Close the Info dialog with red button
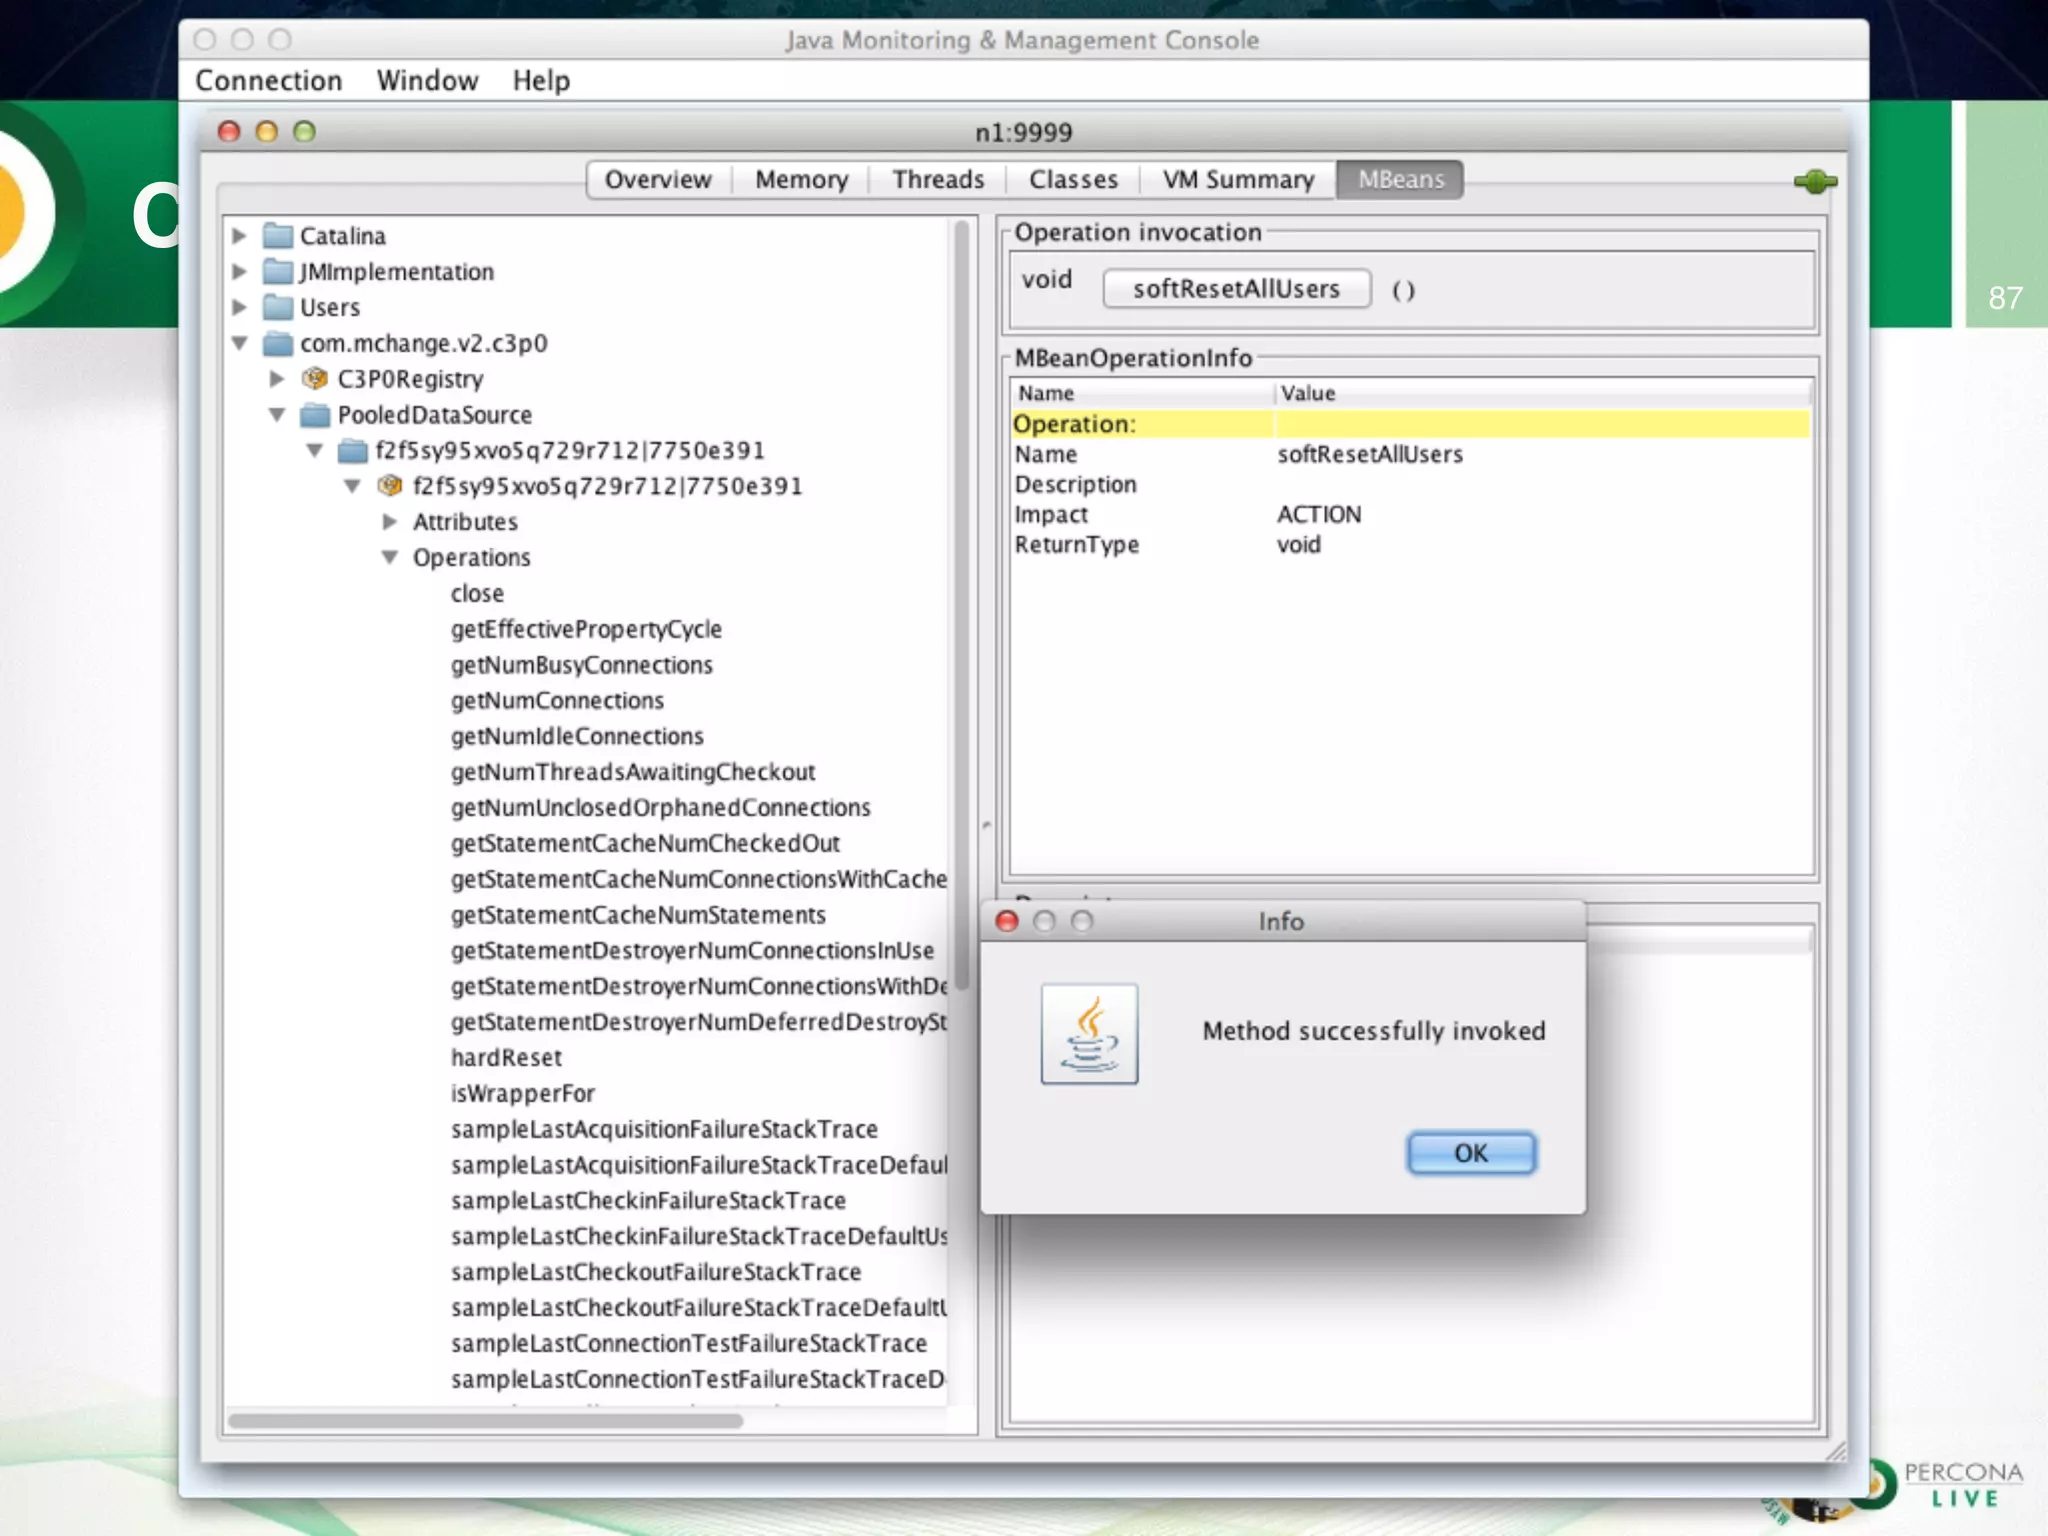The height and width of the screenshot is (1536, 2048). (x=1007, y=921)
